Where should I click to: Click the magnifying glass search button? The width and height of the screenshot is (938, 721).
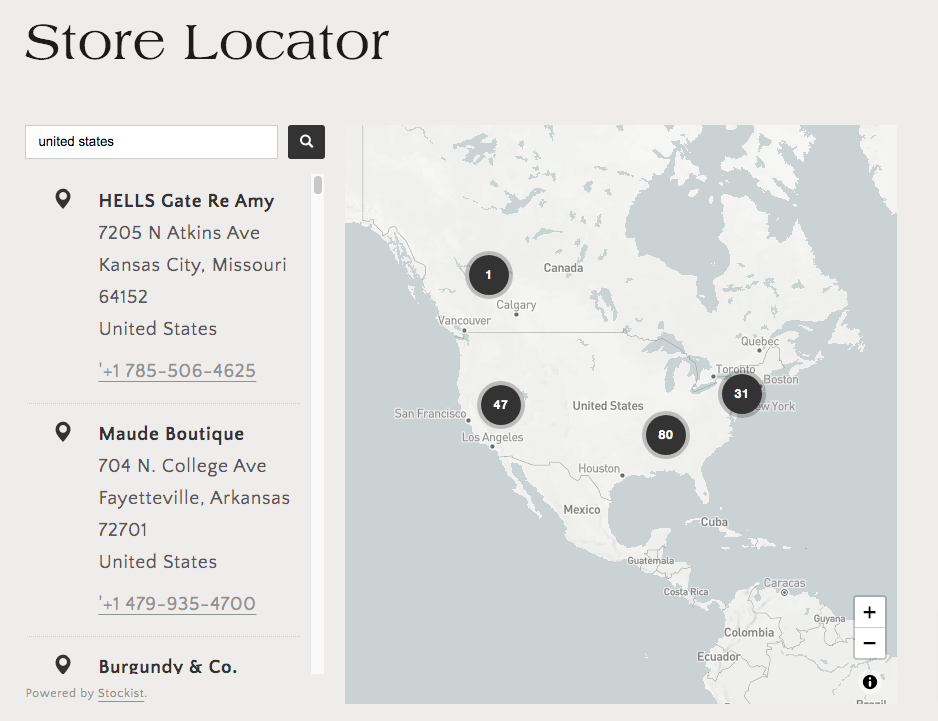click(x=306, y=142)
